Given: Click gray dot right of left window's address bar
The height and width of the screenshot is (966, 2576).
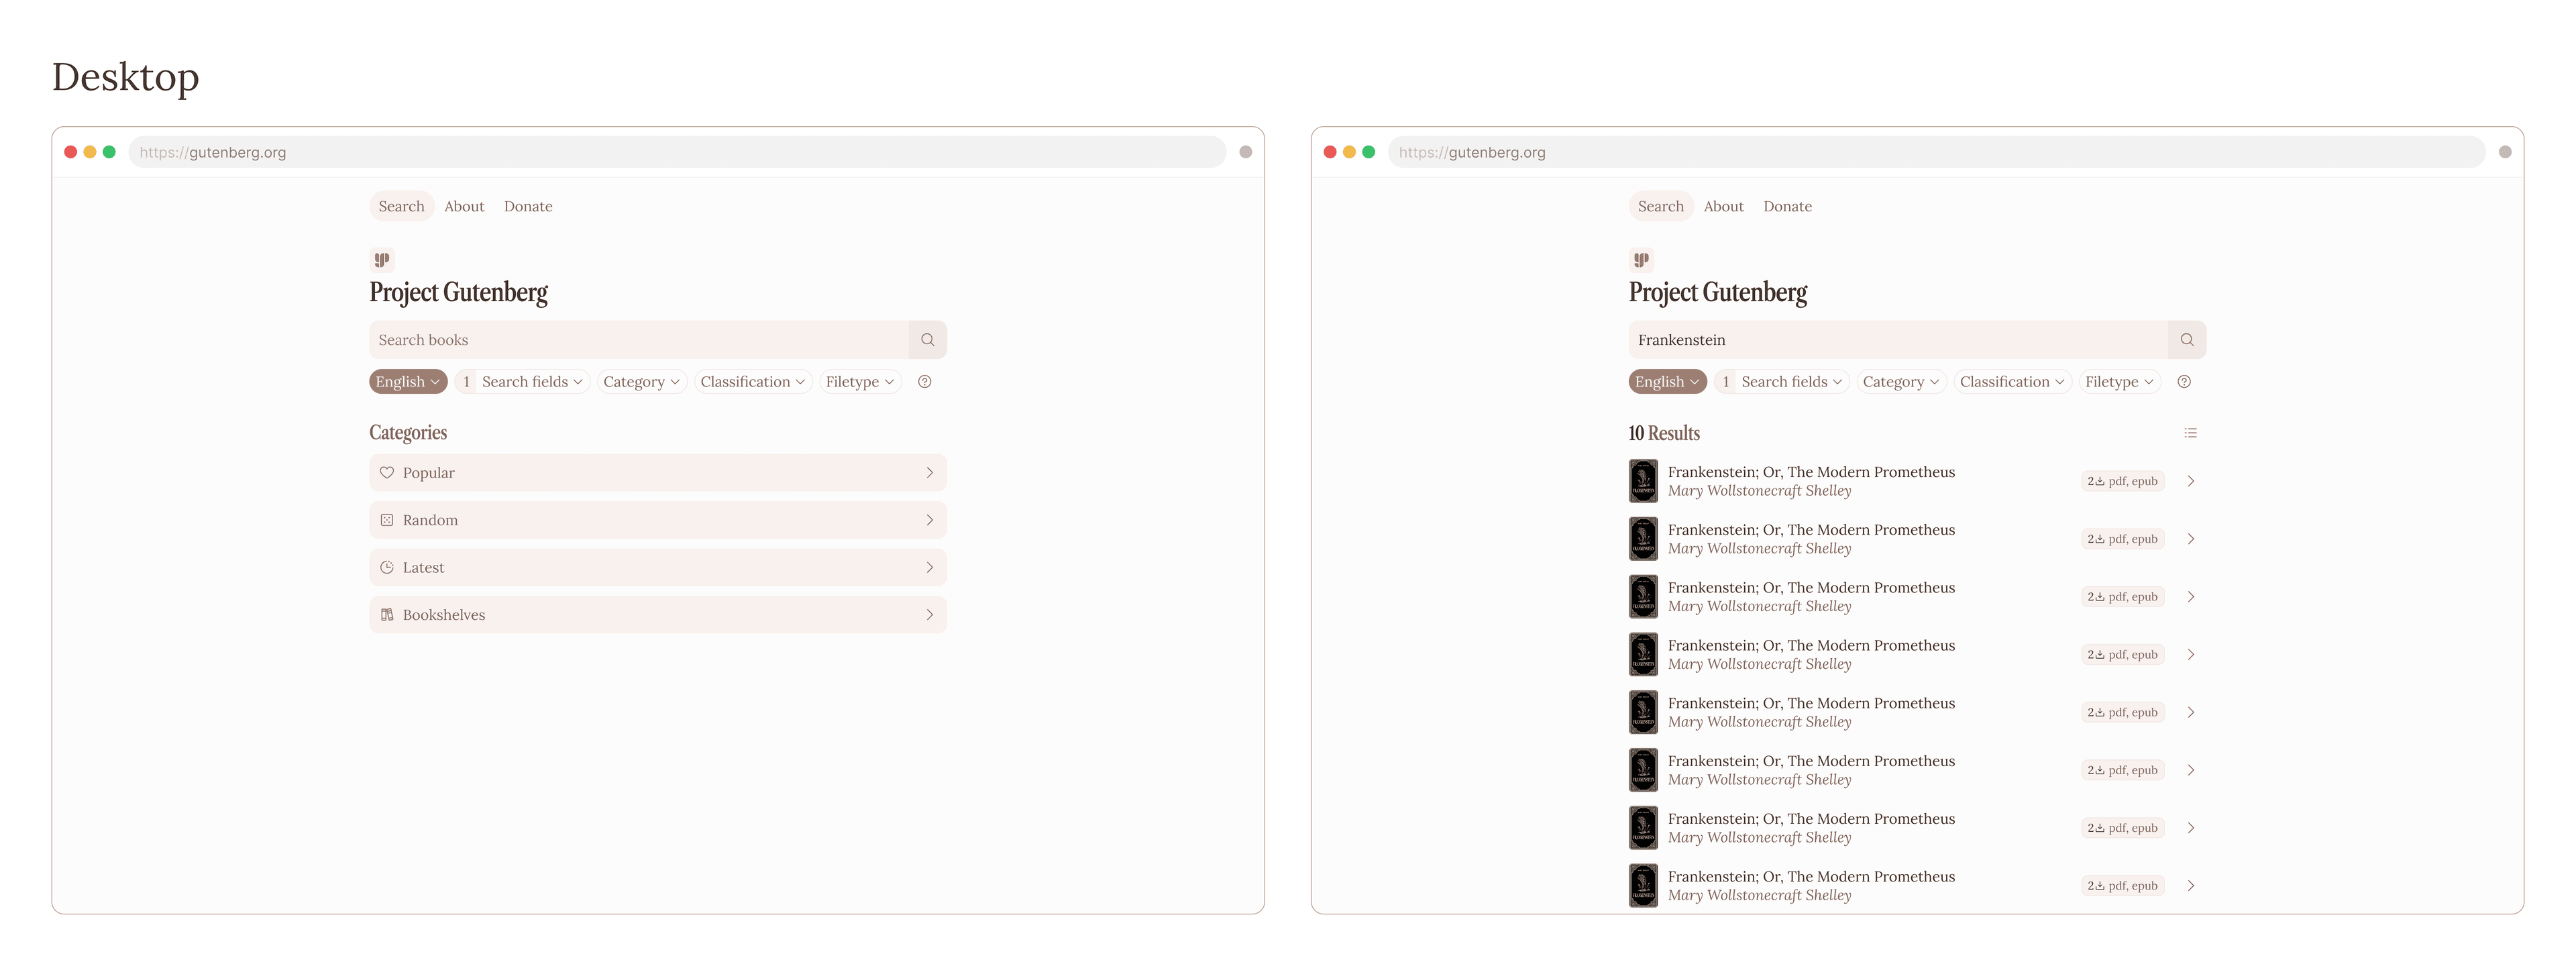Looking at the screenshot, I should coord(1245,152).
